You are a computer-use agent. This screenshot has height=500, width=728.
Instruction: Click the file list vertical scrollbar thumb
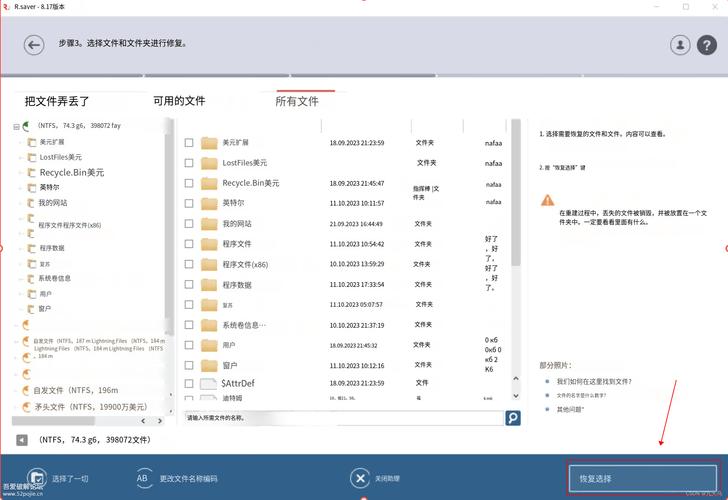pyautogui.click(x=516, y=193)
